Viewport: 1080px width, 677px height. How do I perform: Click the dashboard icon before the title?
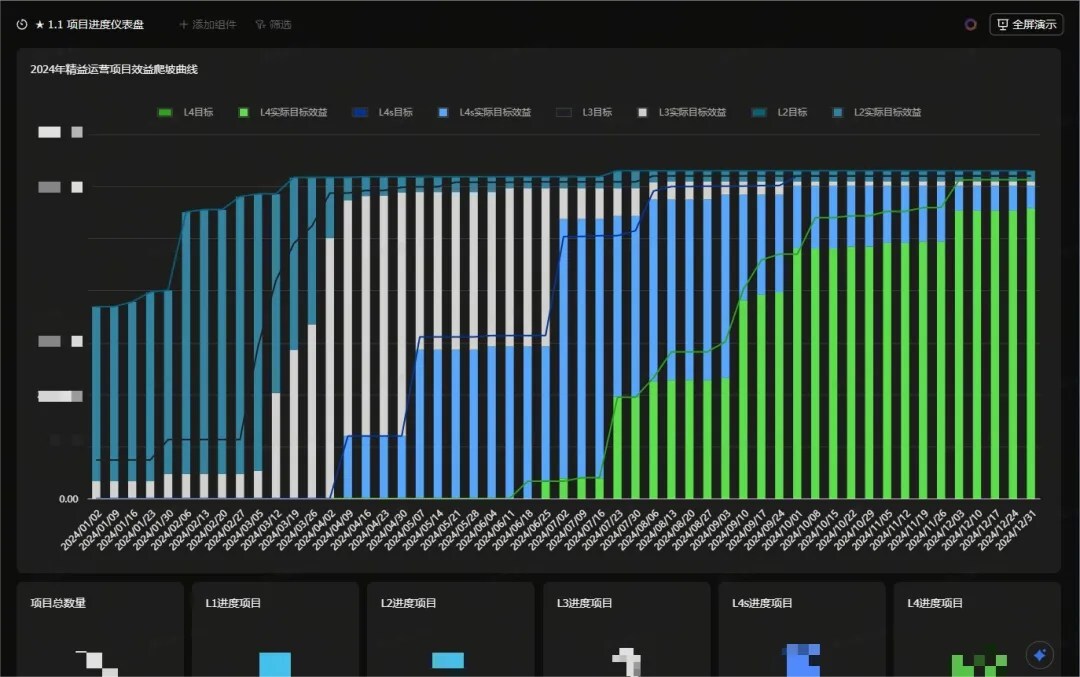point(22,24)
